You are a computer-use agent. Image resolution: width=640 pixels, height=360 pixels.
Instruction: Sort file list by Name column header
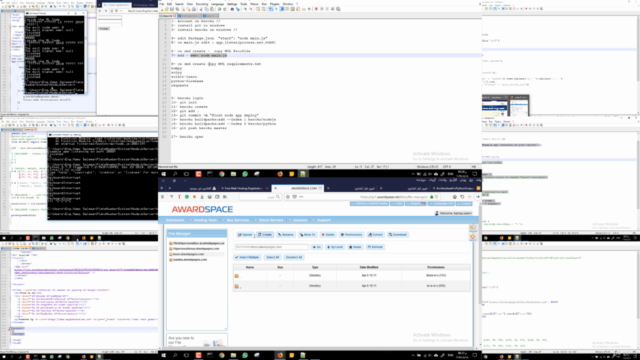tap(250, 267)
